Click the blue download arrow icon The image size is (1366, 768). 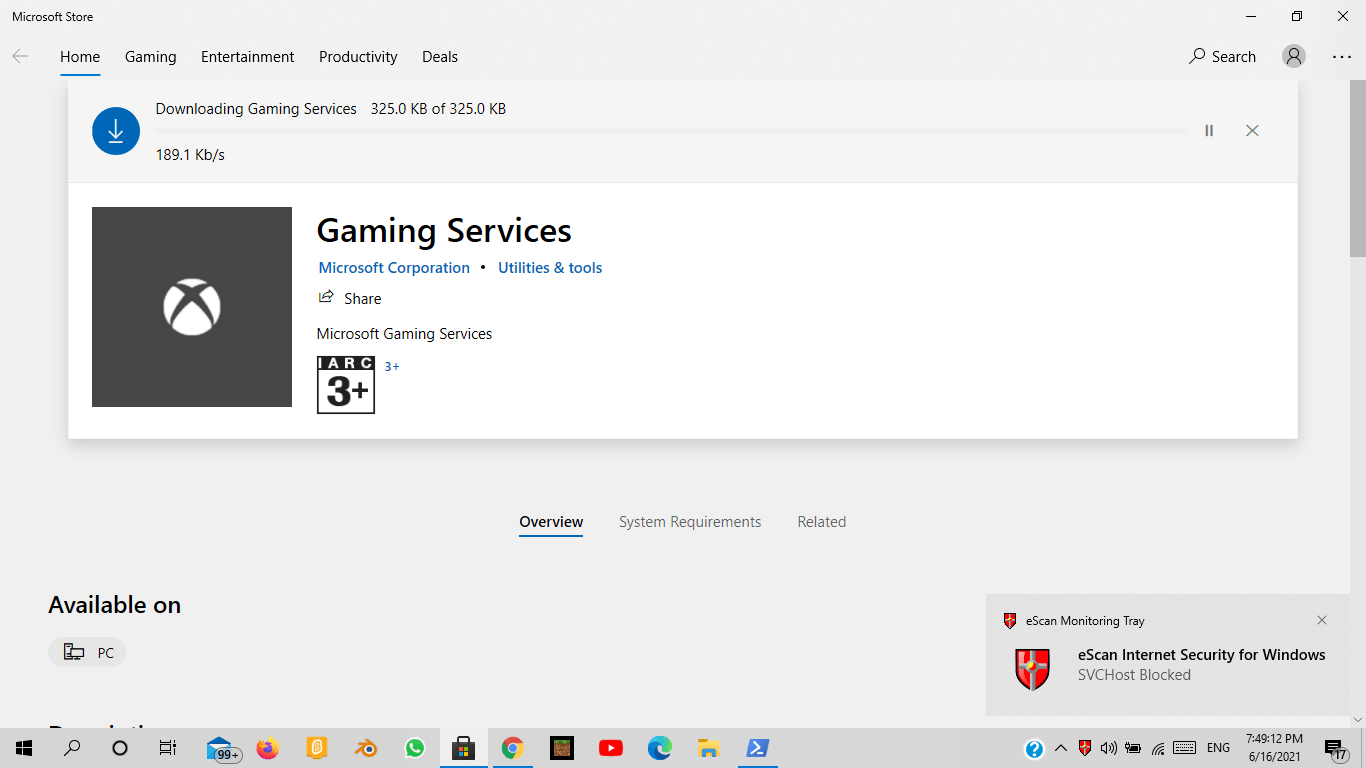click(116, 131)
